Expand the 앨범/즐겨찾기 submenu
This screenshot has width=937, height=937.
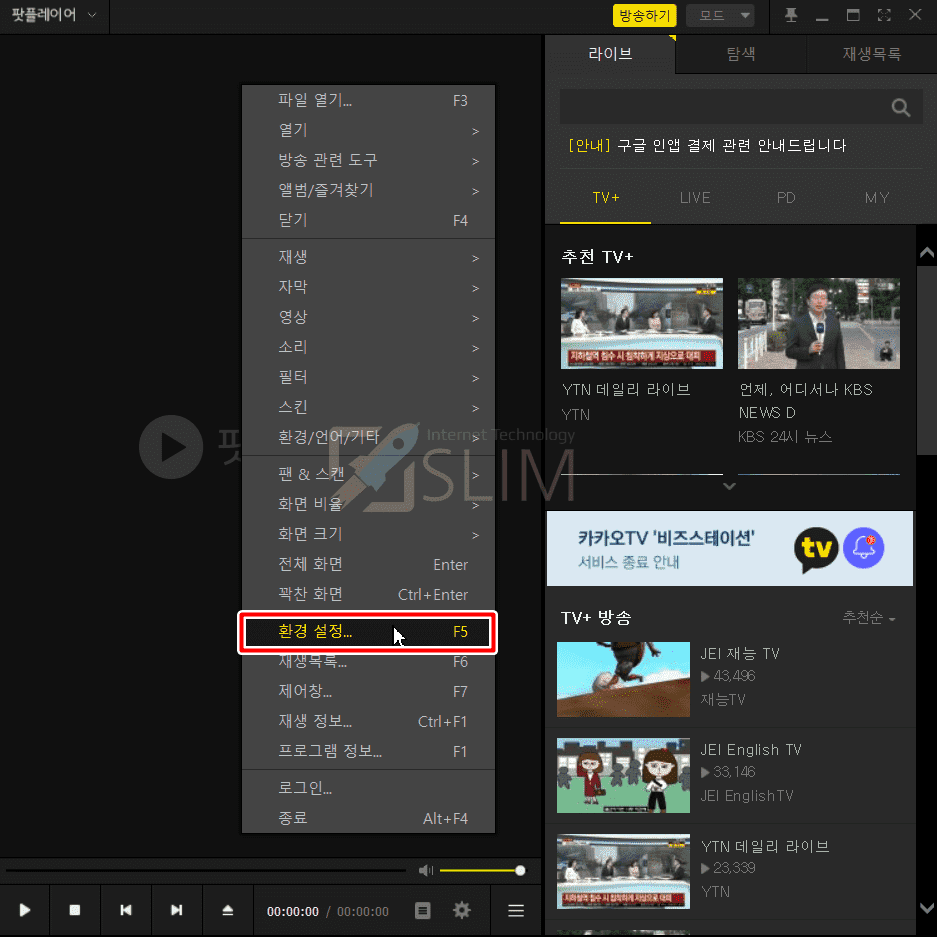[369, 190]
